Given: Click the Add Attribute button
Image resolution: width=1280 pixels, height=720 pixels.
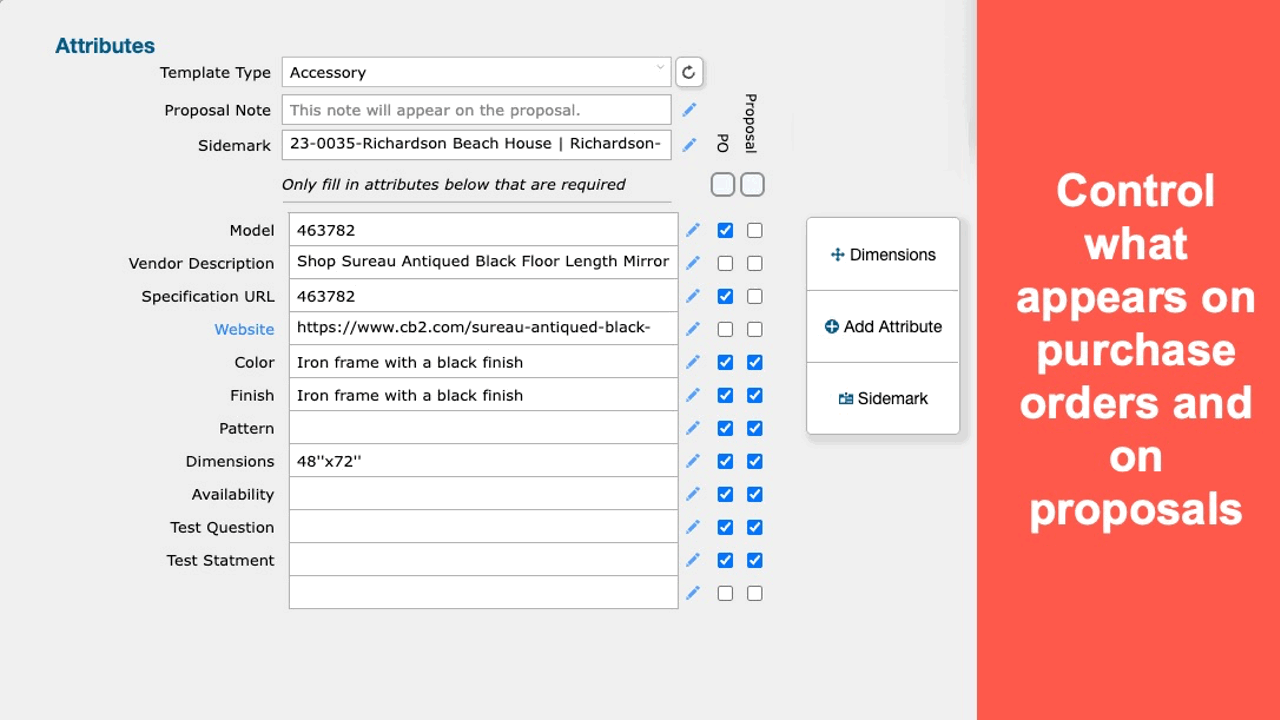Looking at the screenshot, I should [x=883, y=327].
